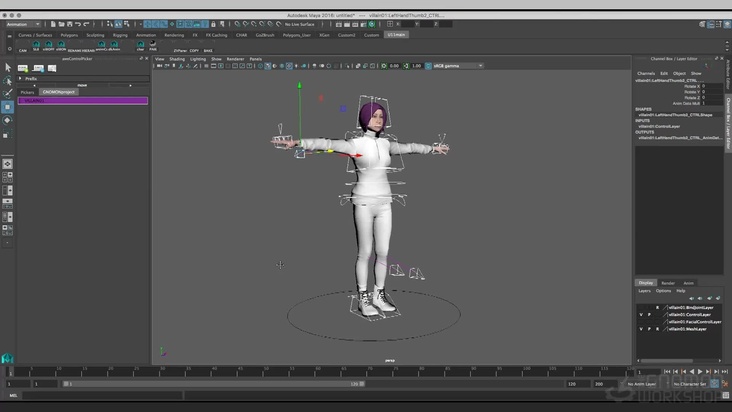Select the VILLAIN01 purple picker button
732x412 pixels.
[x=83, y=100]
